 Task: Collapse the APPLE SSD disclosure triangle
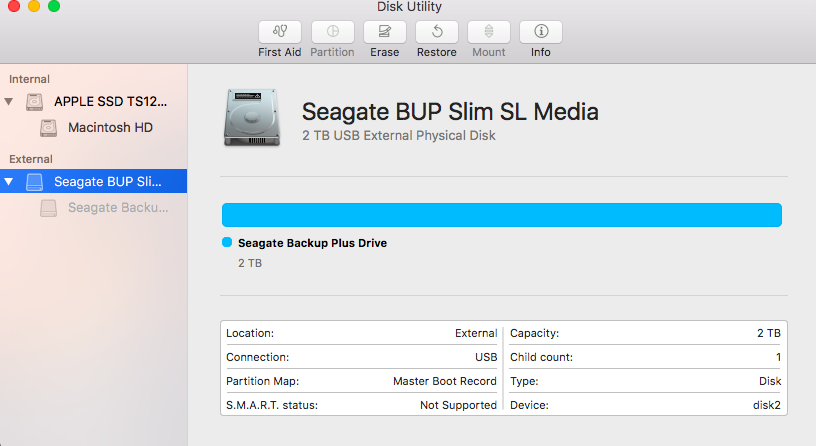tap(9, 101)
